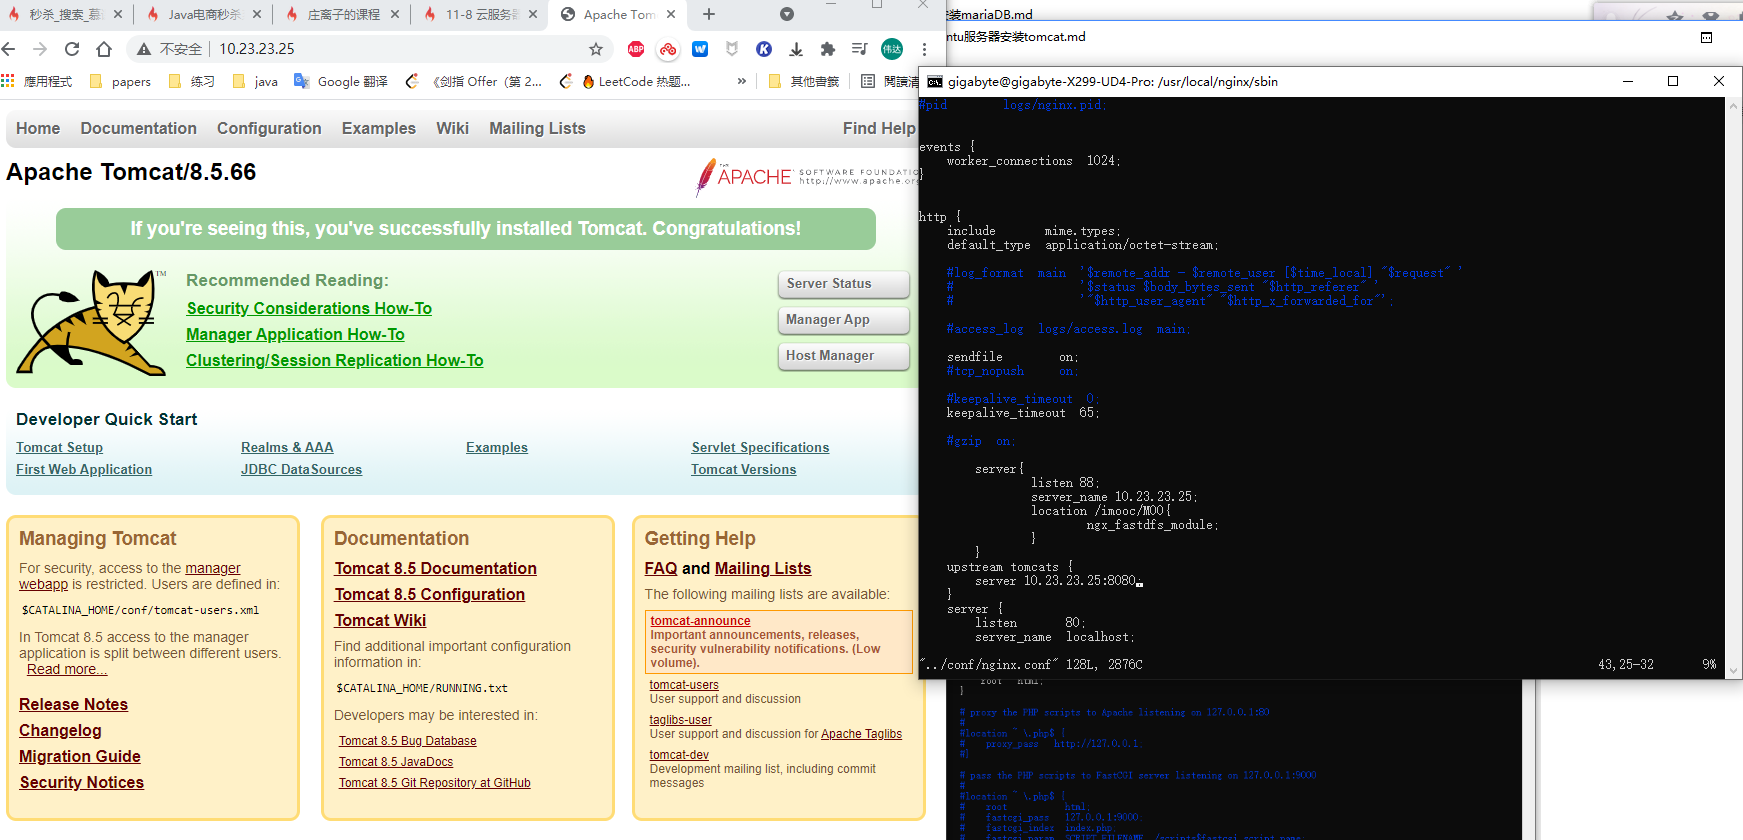Open the Reading list (閱讀清單) button
This screenshot has height=840, width=1743.
pyautogui.click(x=889, y=81)
